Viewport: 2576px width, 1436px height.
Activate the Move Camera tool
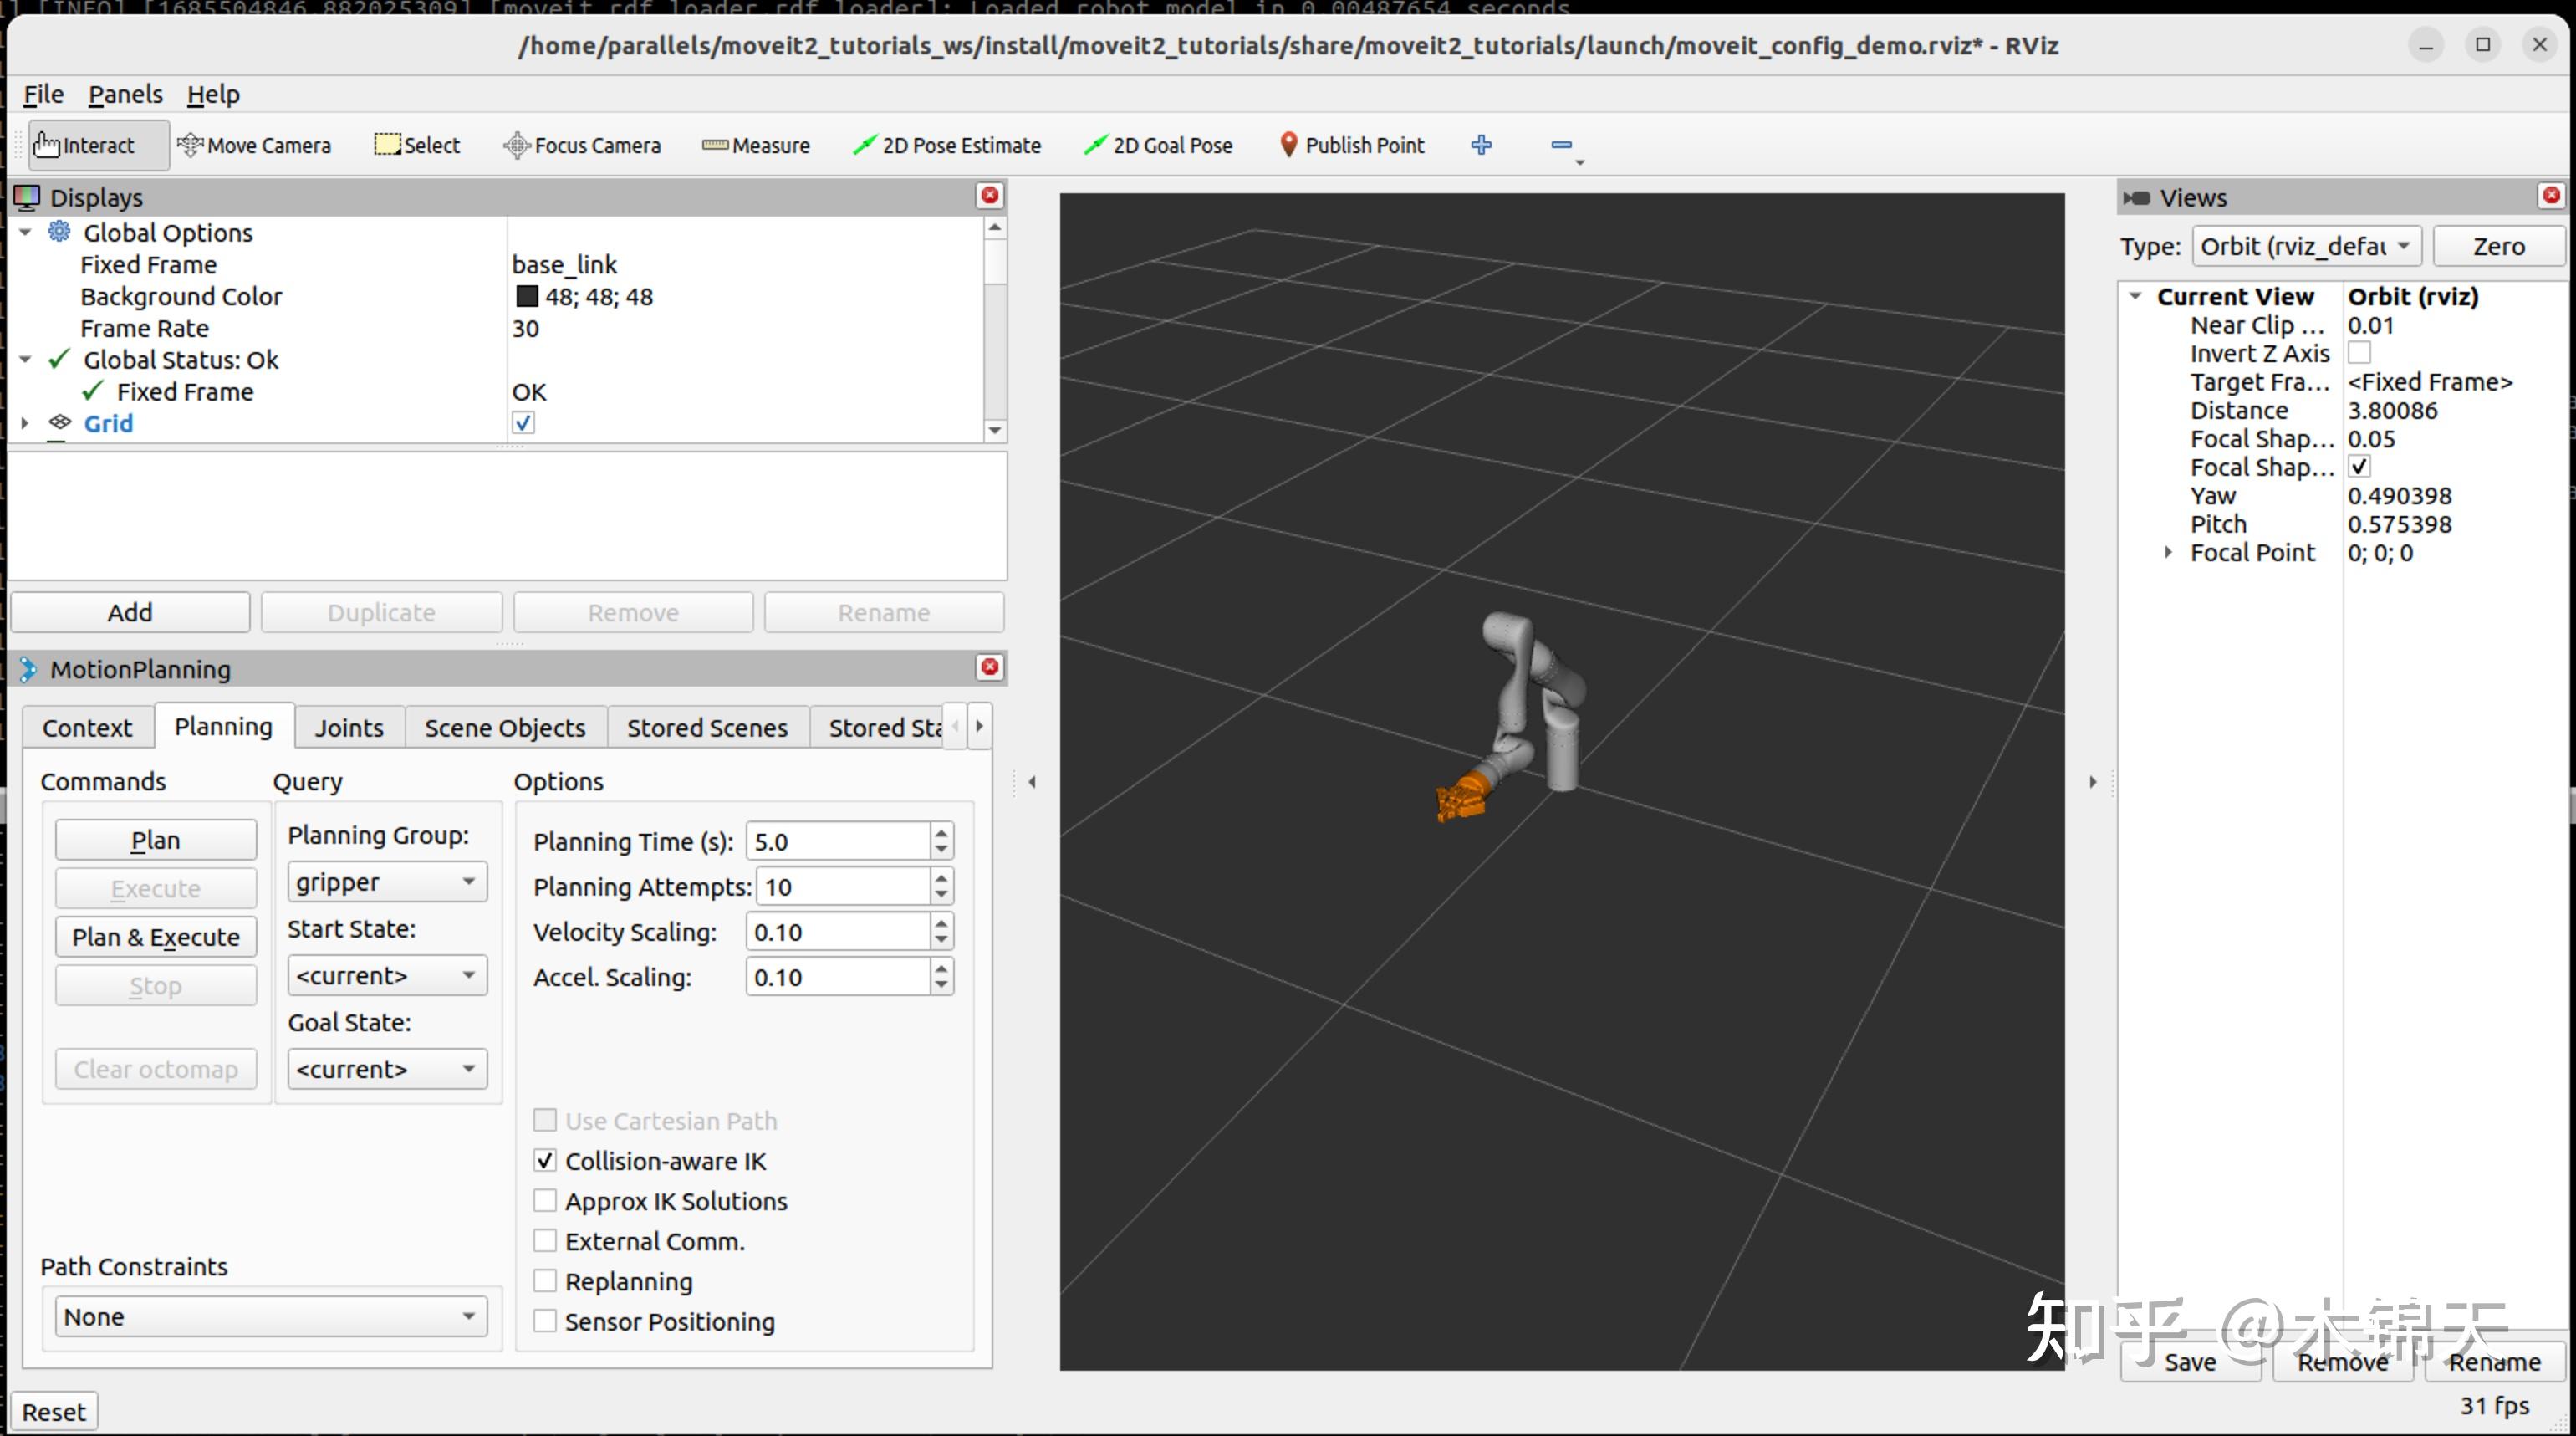click(256, 144)
